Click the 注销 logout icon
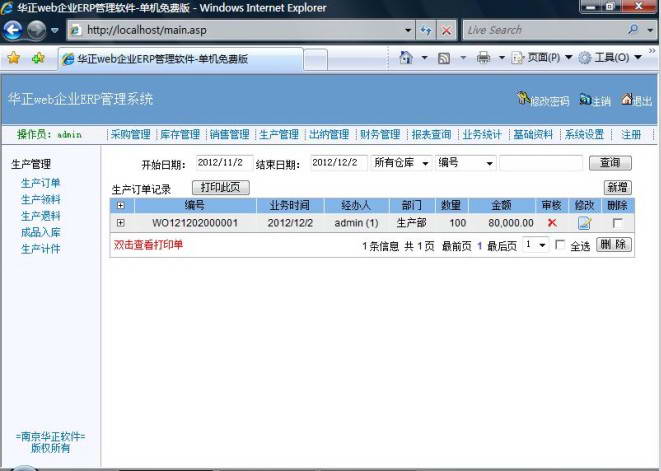Image resolution: width=661 pixels, height=471 pixels. coord(585,100)
